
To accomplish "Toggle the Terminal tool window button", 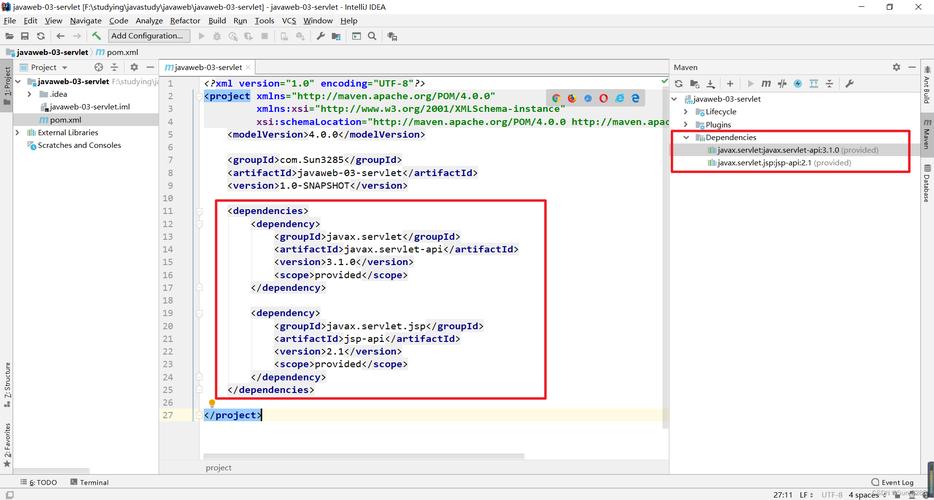I will (x=89, y=482).
